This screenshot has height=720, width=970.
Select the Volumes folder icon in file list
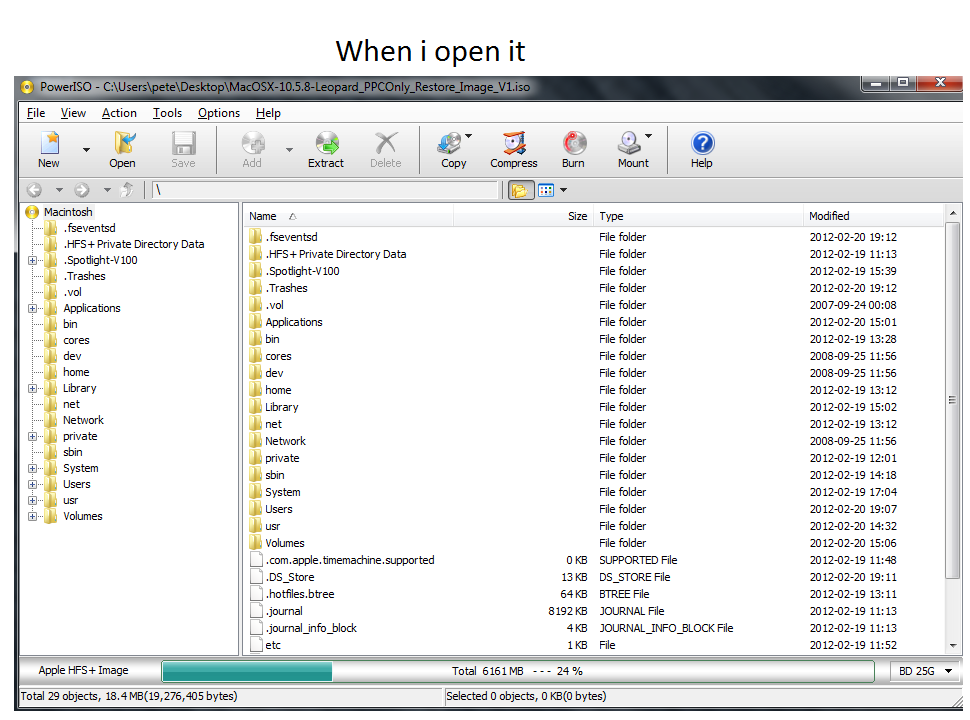[256, 543]
